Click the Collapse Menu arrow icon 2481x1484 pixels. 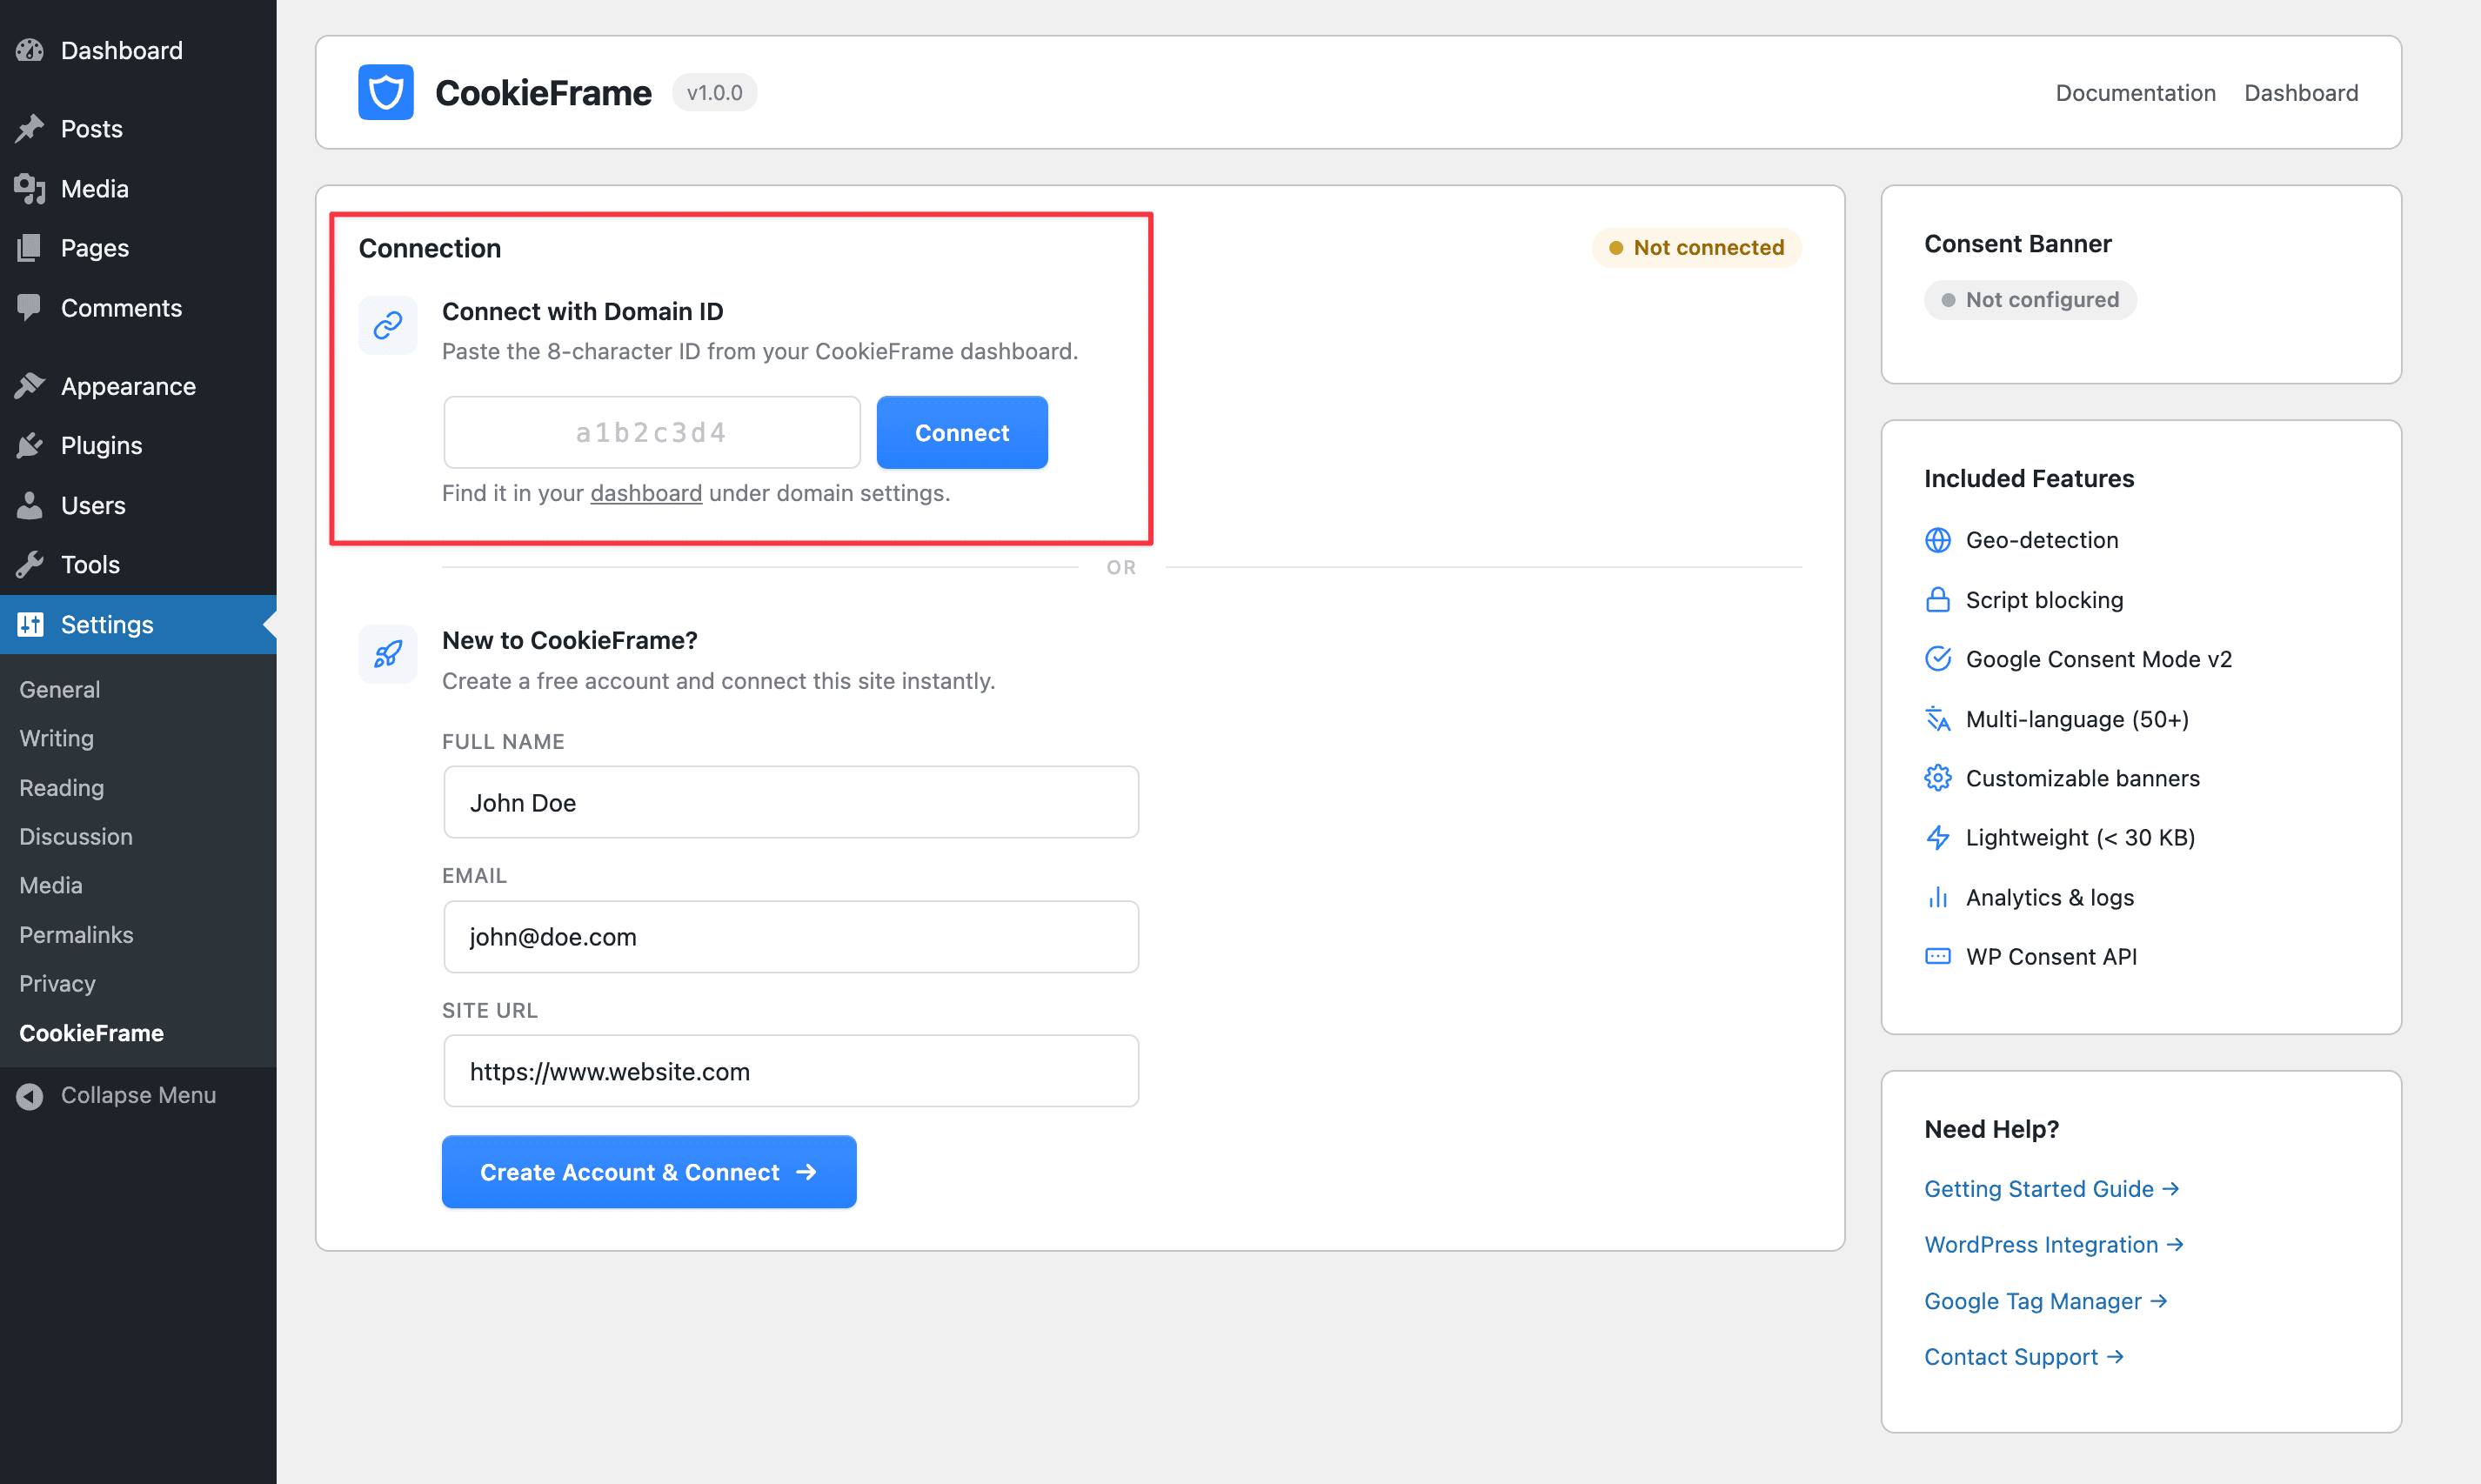coord(30,1096)
